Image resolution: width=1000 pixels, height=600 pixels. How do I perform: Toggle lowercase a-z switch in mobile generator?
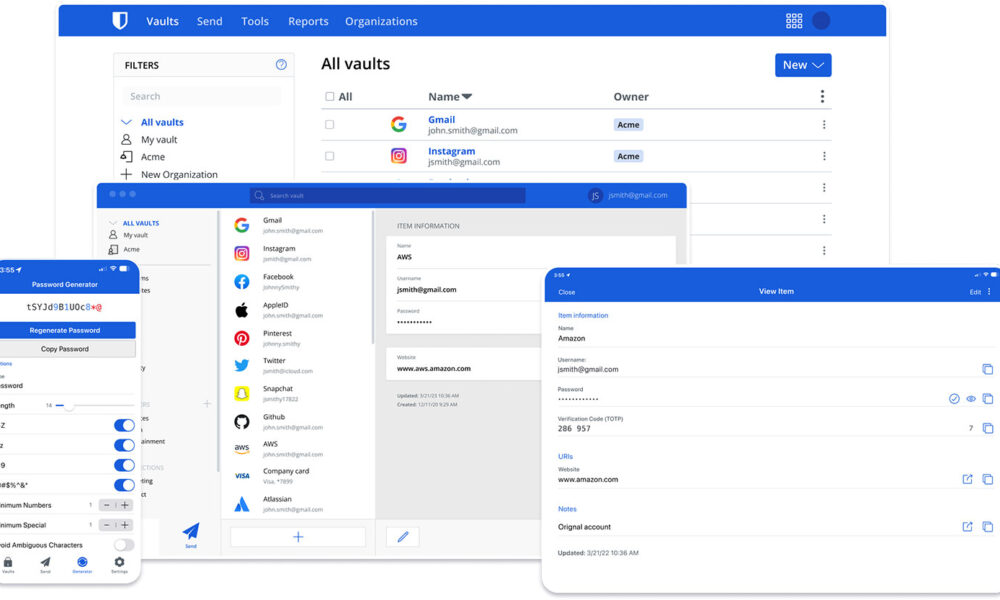(x=124, y=445)
